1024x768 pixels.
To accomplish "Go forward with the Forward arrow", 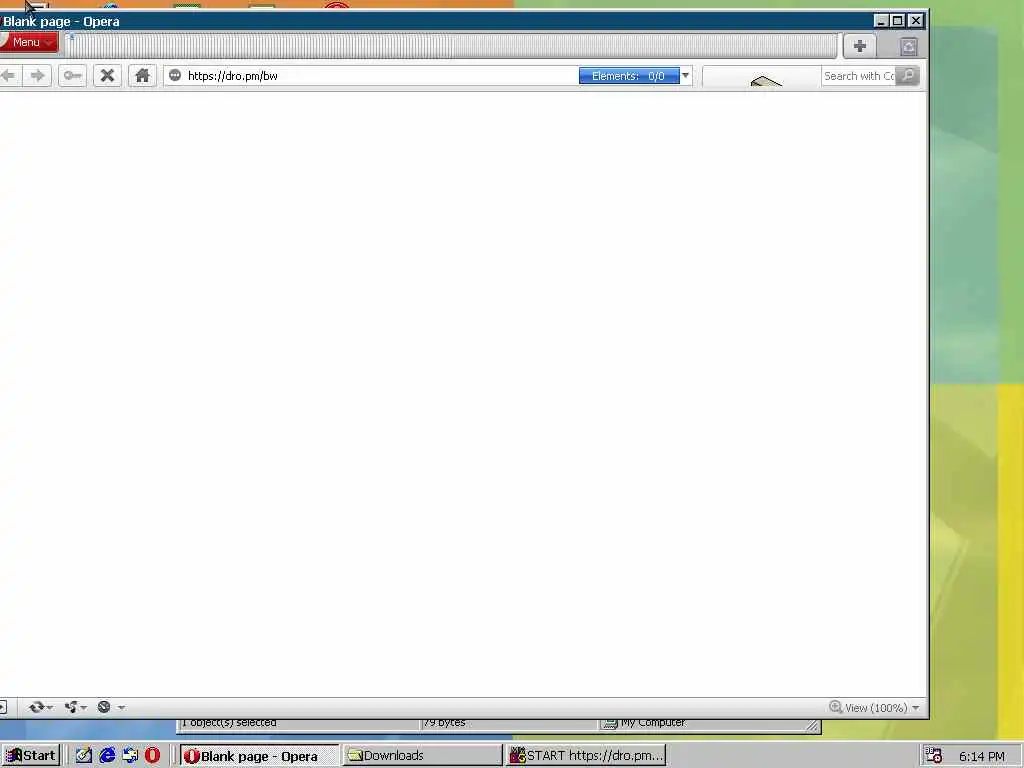I will pyautogui.click(x=38, y=76).
